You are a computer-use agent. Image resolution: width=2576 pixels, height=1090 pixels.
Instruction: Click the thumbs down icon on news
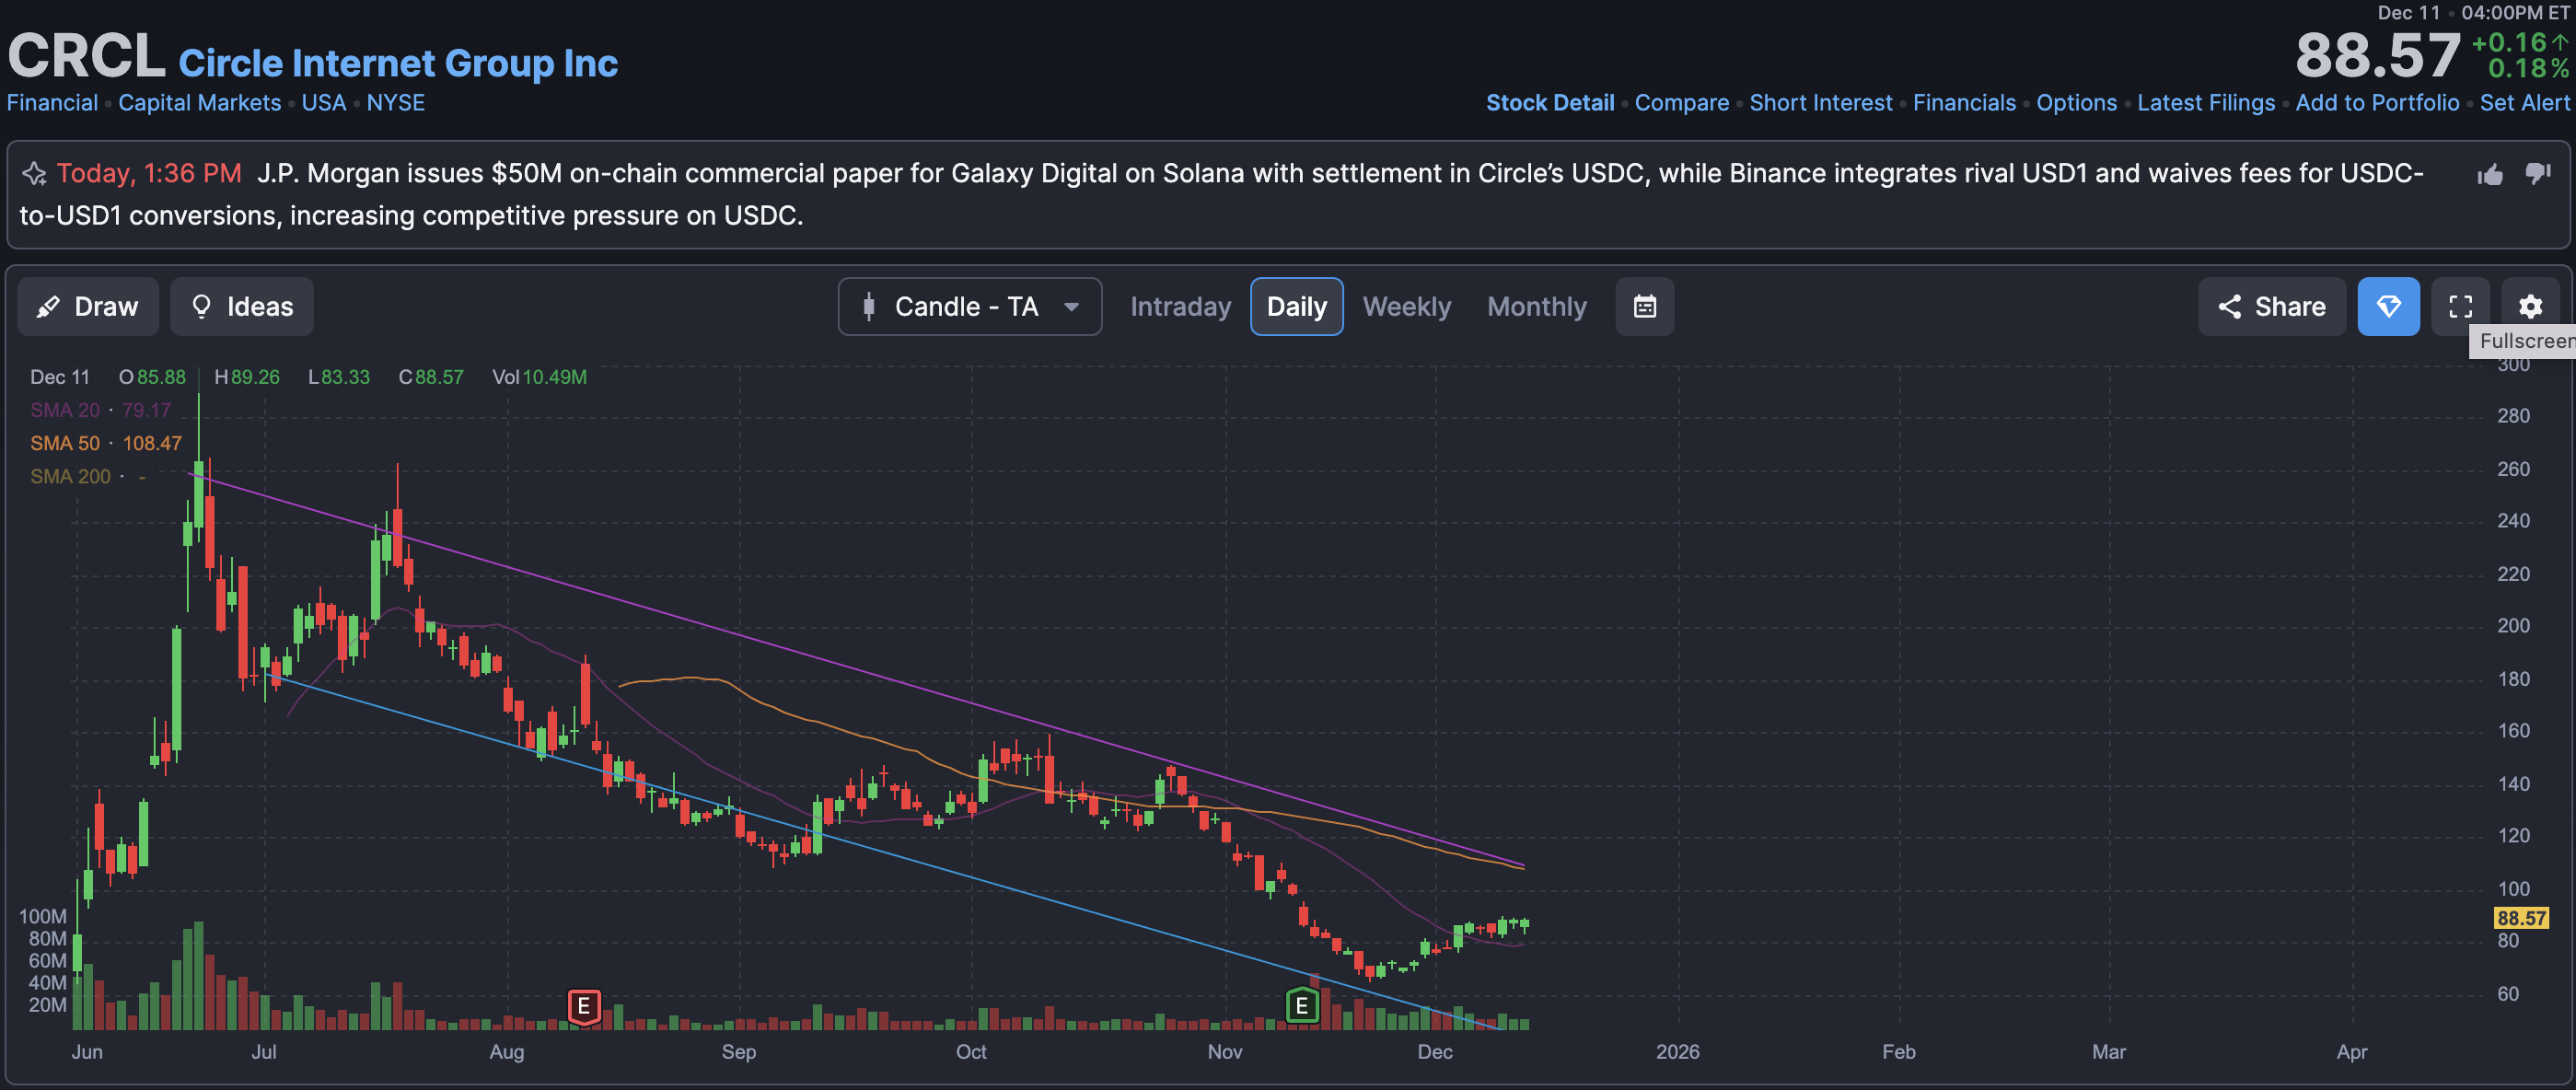pos(2537,173)
